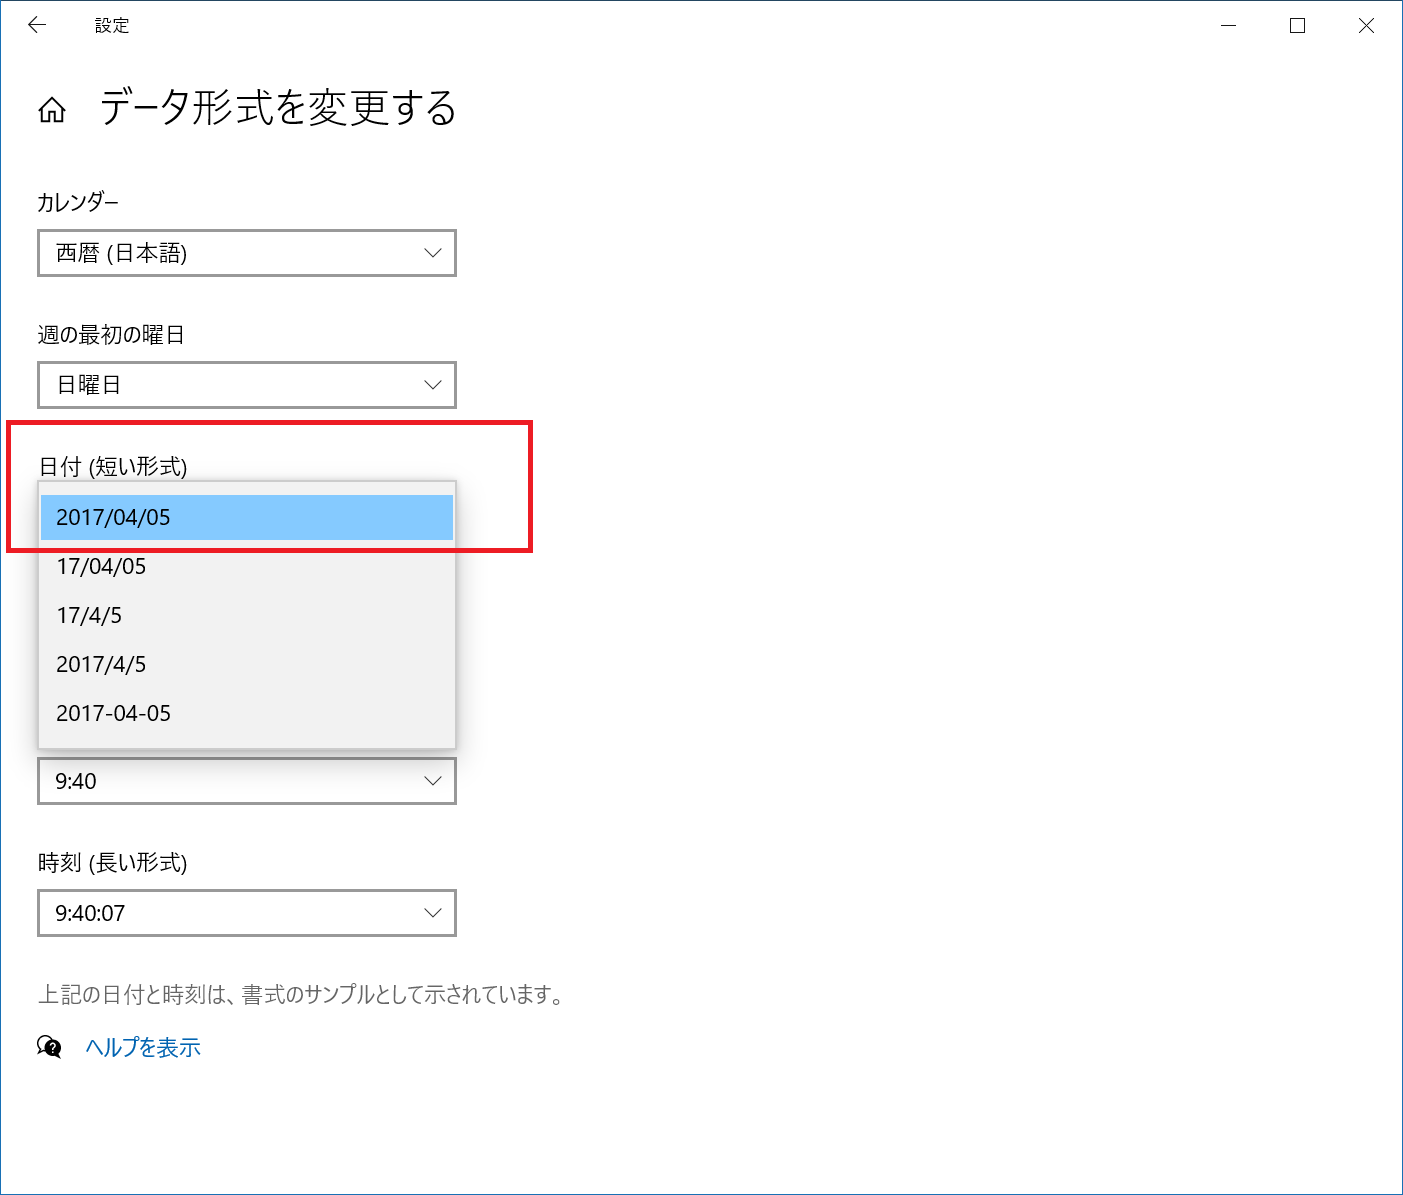
Task: Open the 週の最初の曜日 dropdown showing 日曜日
Action: point(247,385)
